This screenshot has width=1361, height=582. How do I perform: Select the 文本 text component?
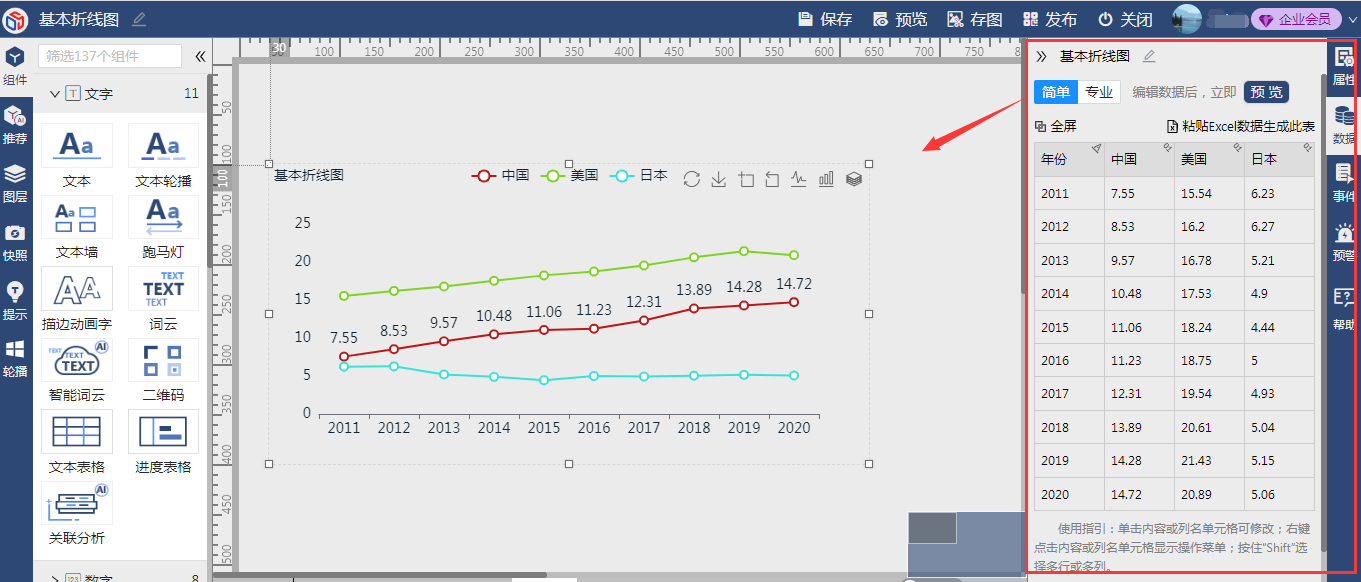[x=77, y=156]
